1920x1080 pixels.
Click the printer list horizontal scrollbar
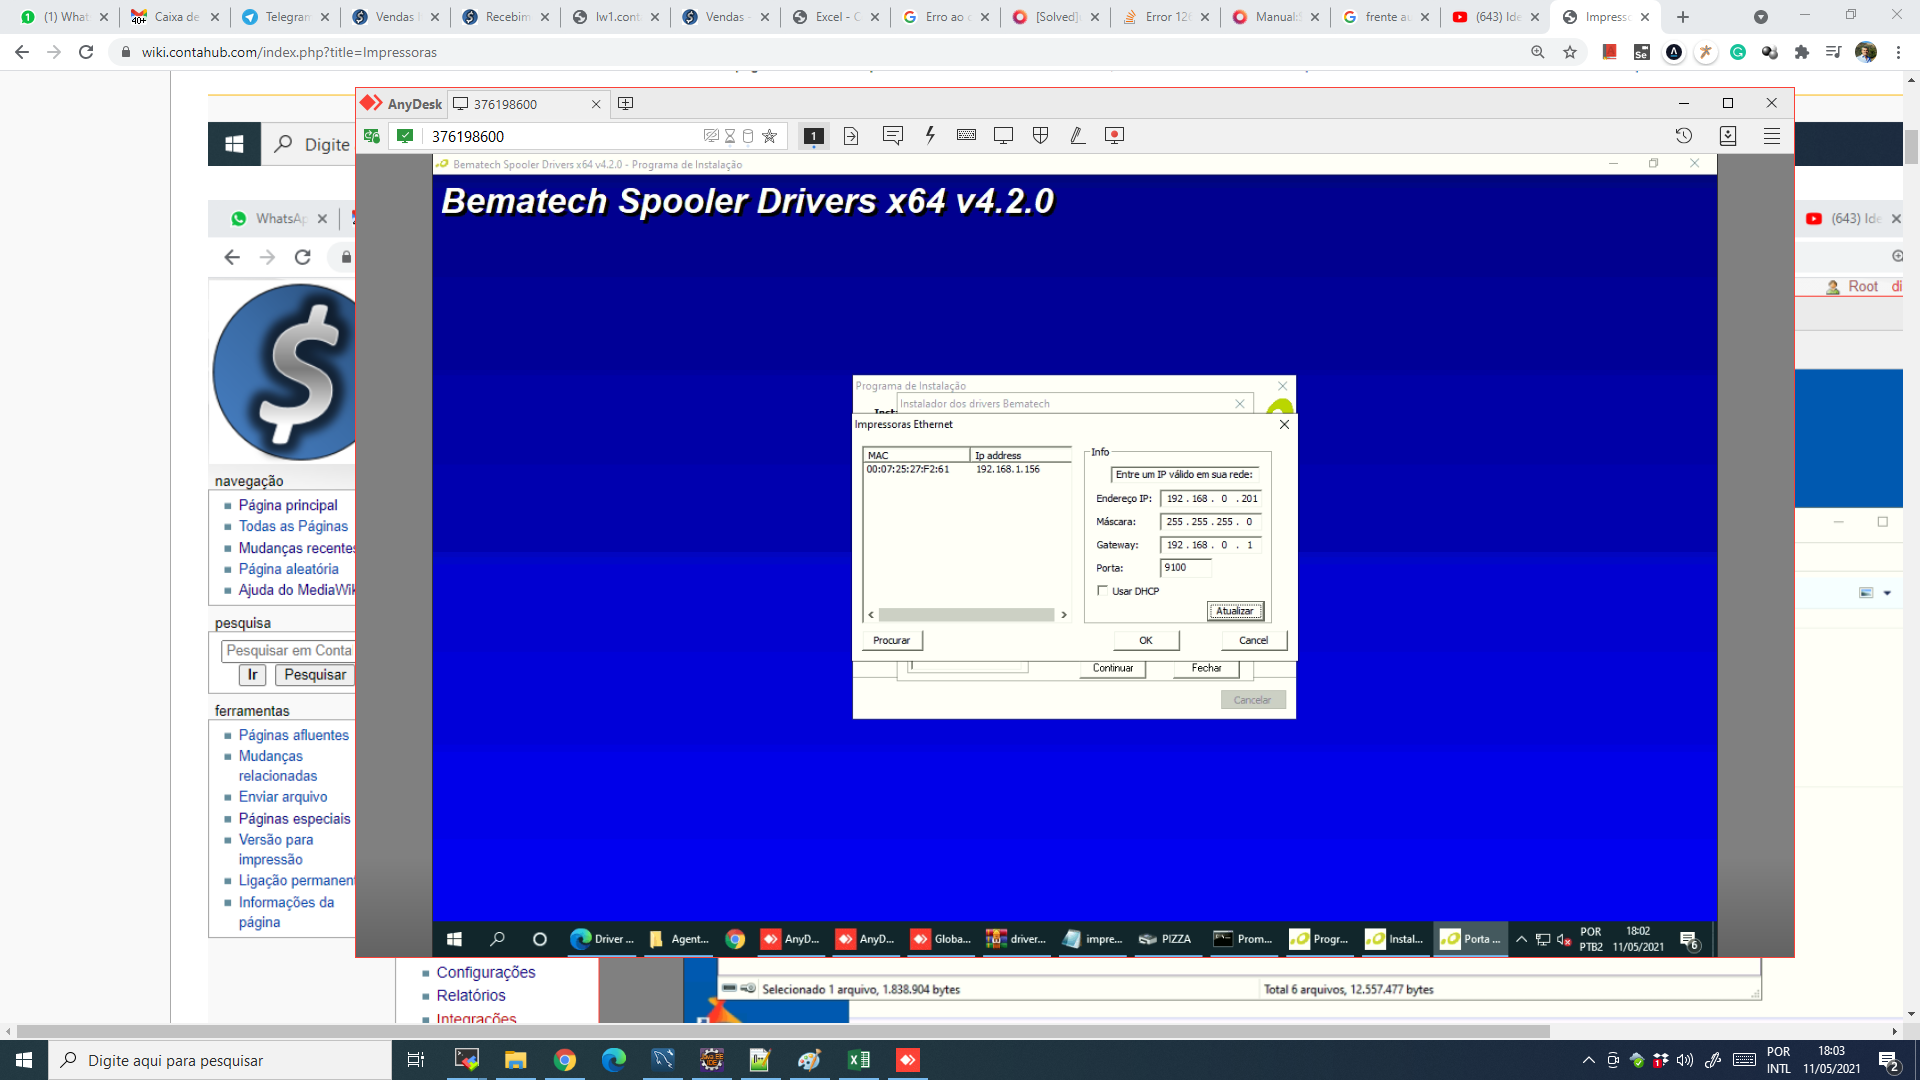[966, 615]
